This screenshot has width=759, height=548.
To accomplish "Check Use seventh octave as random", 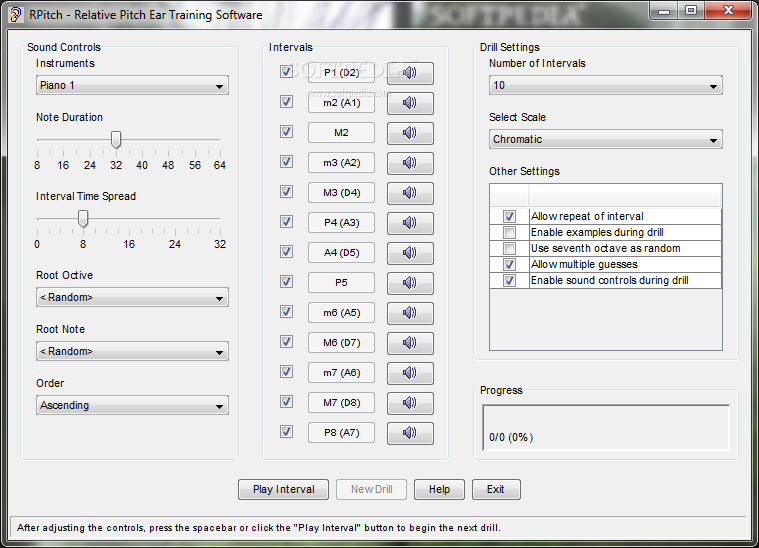I will [x=509, y=248].
